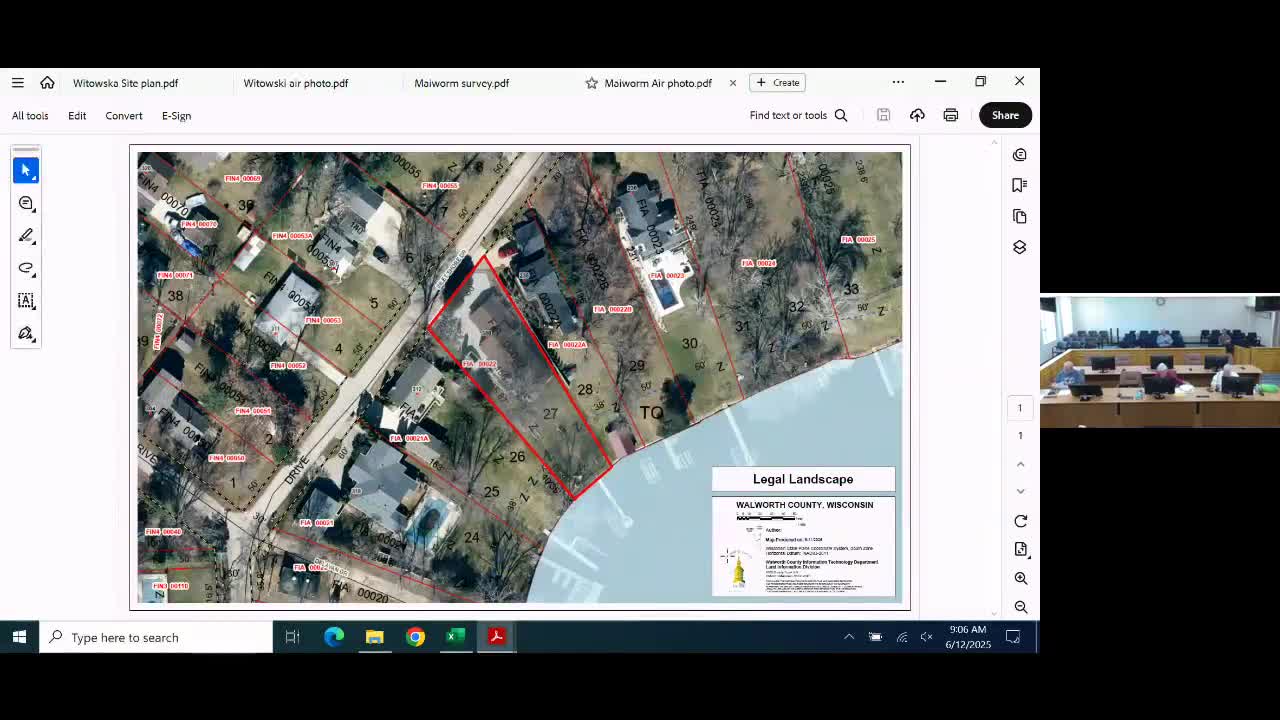This screenshot has height=720, width=1280.
Task: Select the Selection tool in the left toolbar
Action: [26, 170]
